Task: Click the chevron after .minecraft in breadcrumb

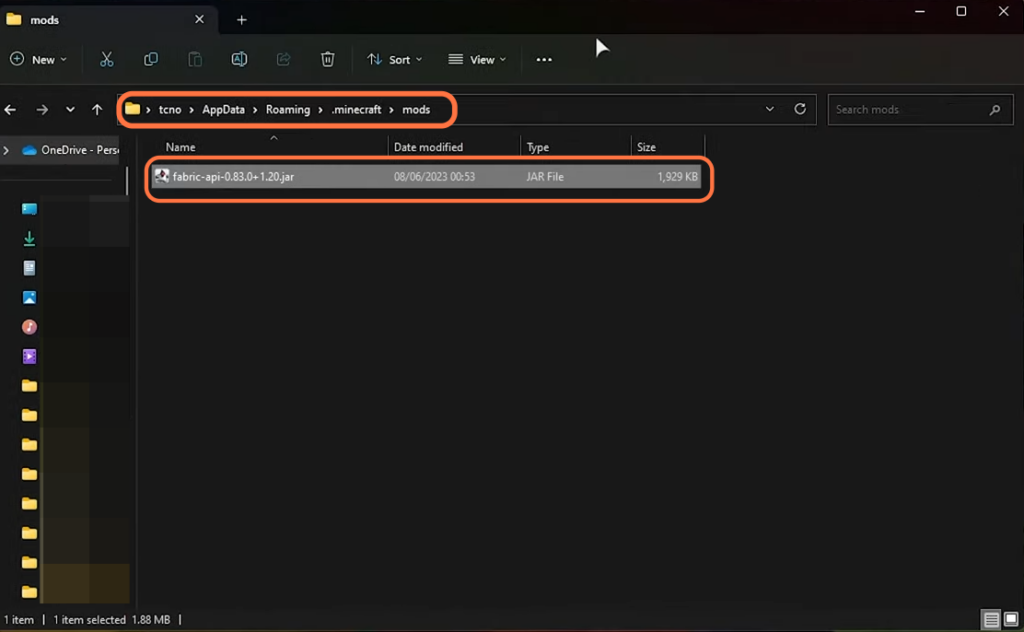Action: [392, 110]
